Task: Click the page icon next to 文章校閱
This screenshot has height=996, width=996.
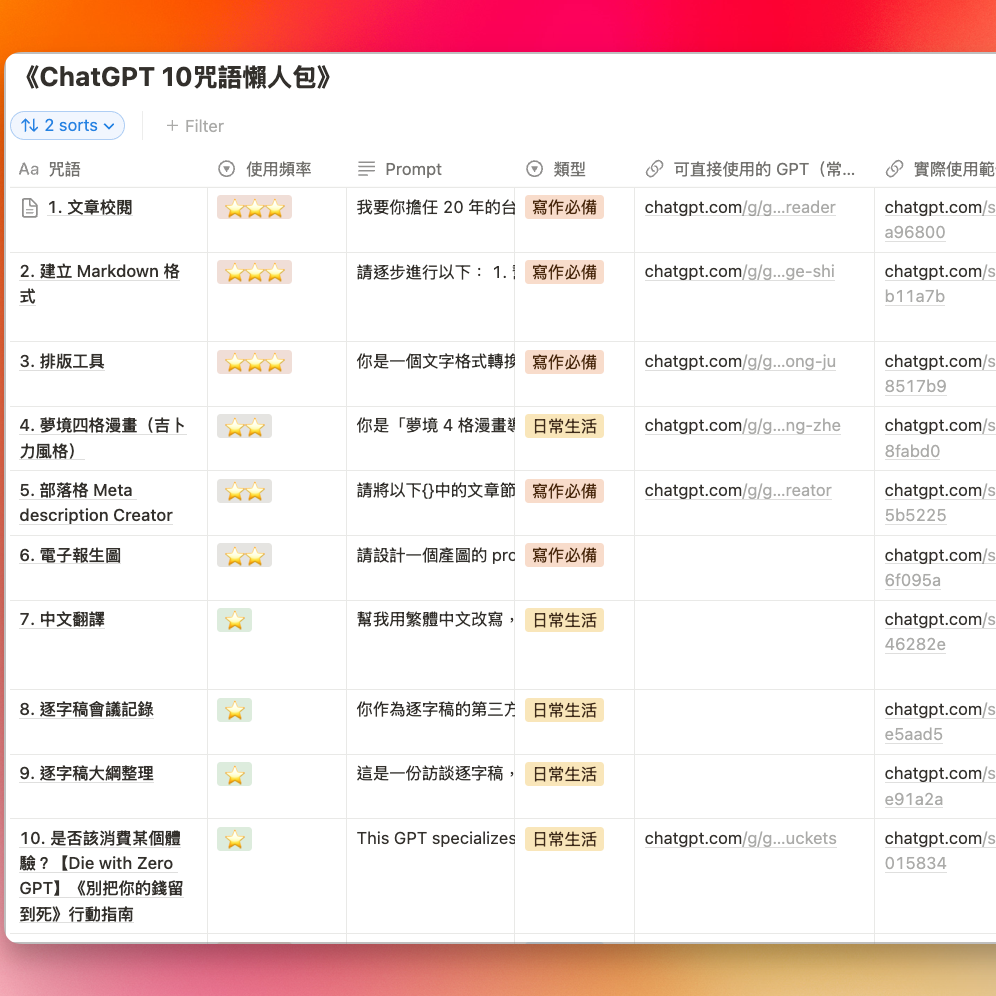Action: (29, 208)
